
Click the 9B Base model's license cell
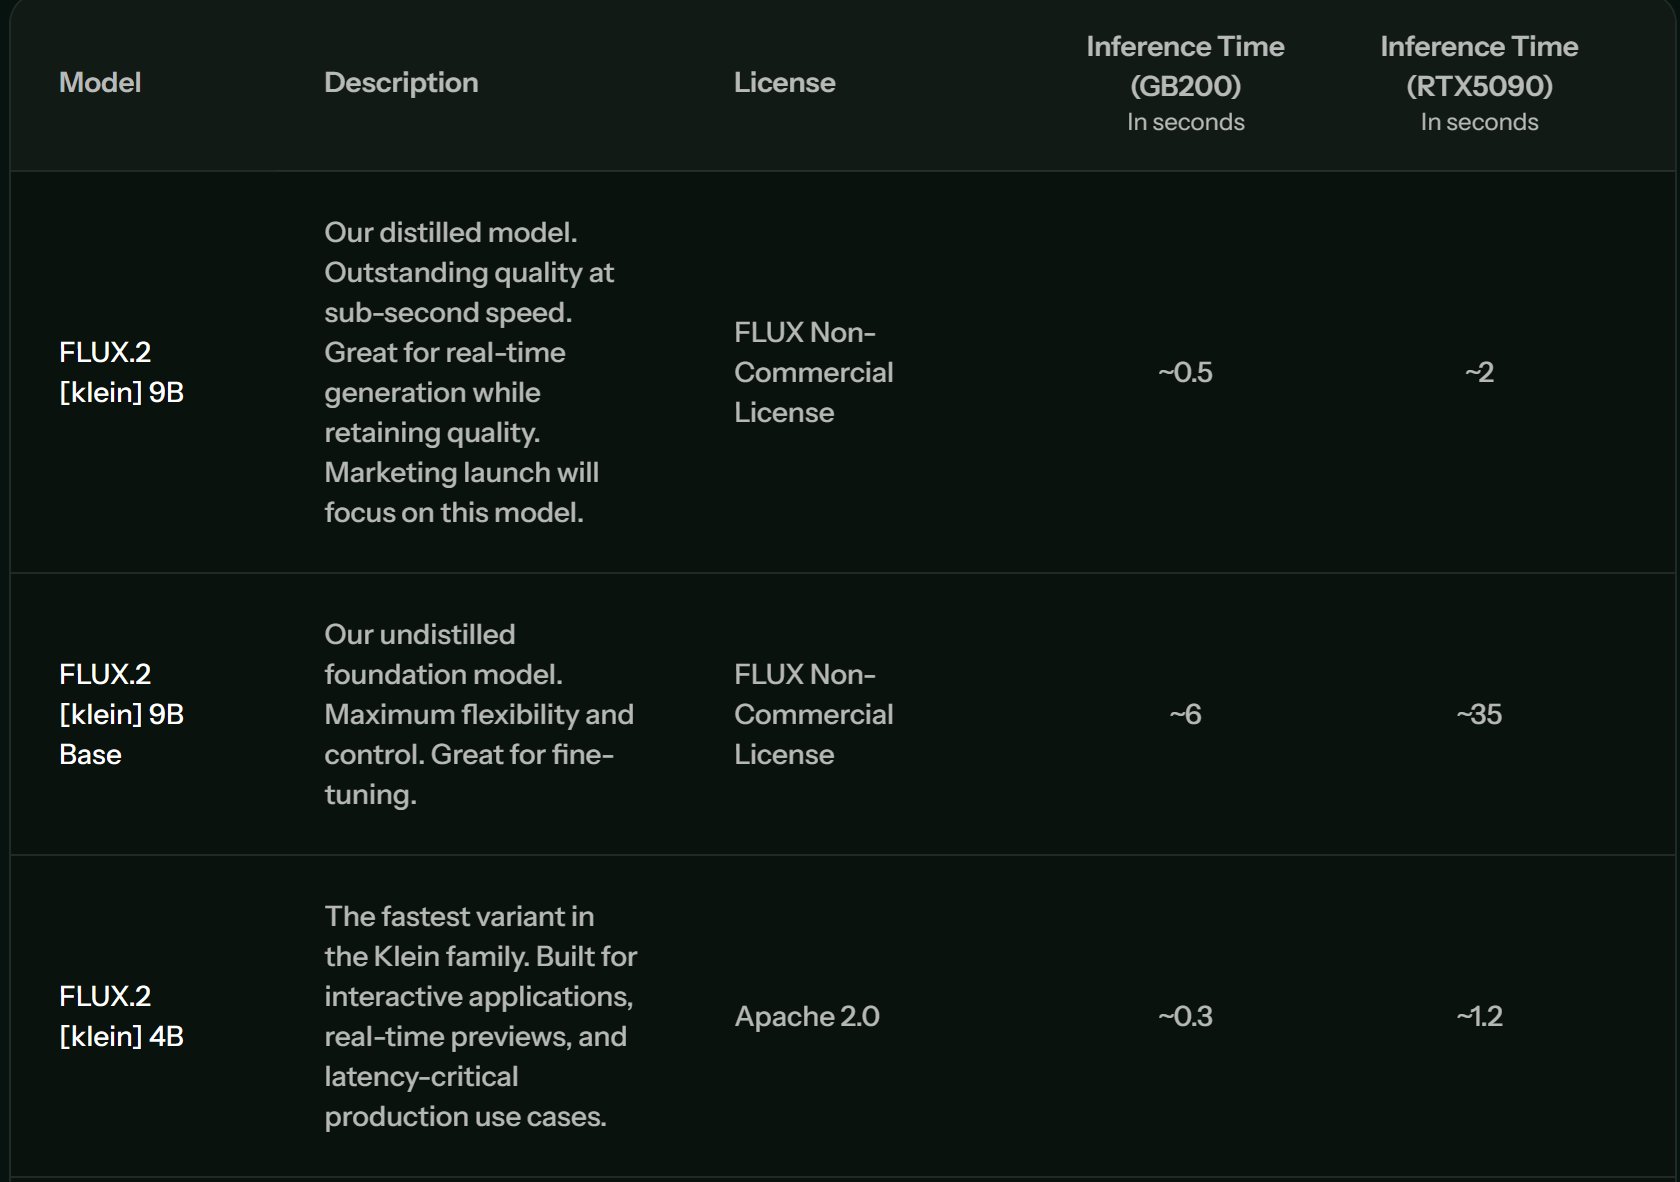click(x=813, y=714)
